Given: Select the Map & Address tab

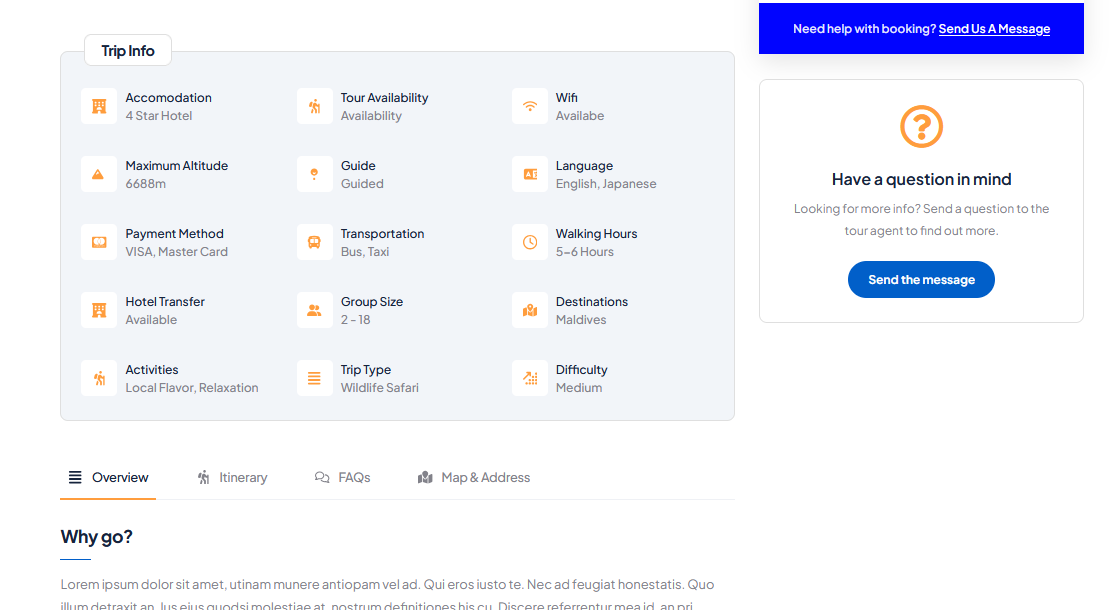Looking at the screenshot, I should (474, 478).
